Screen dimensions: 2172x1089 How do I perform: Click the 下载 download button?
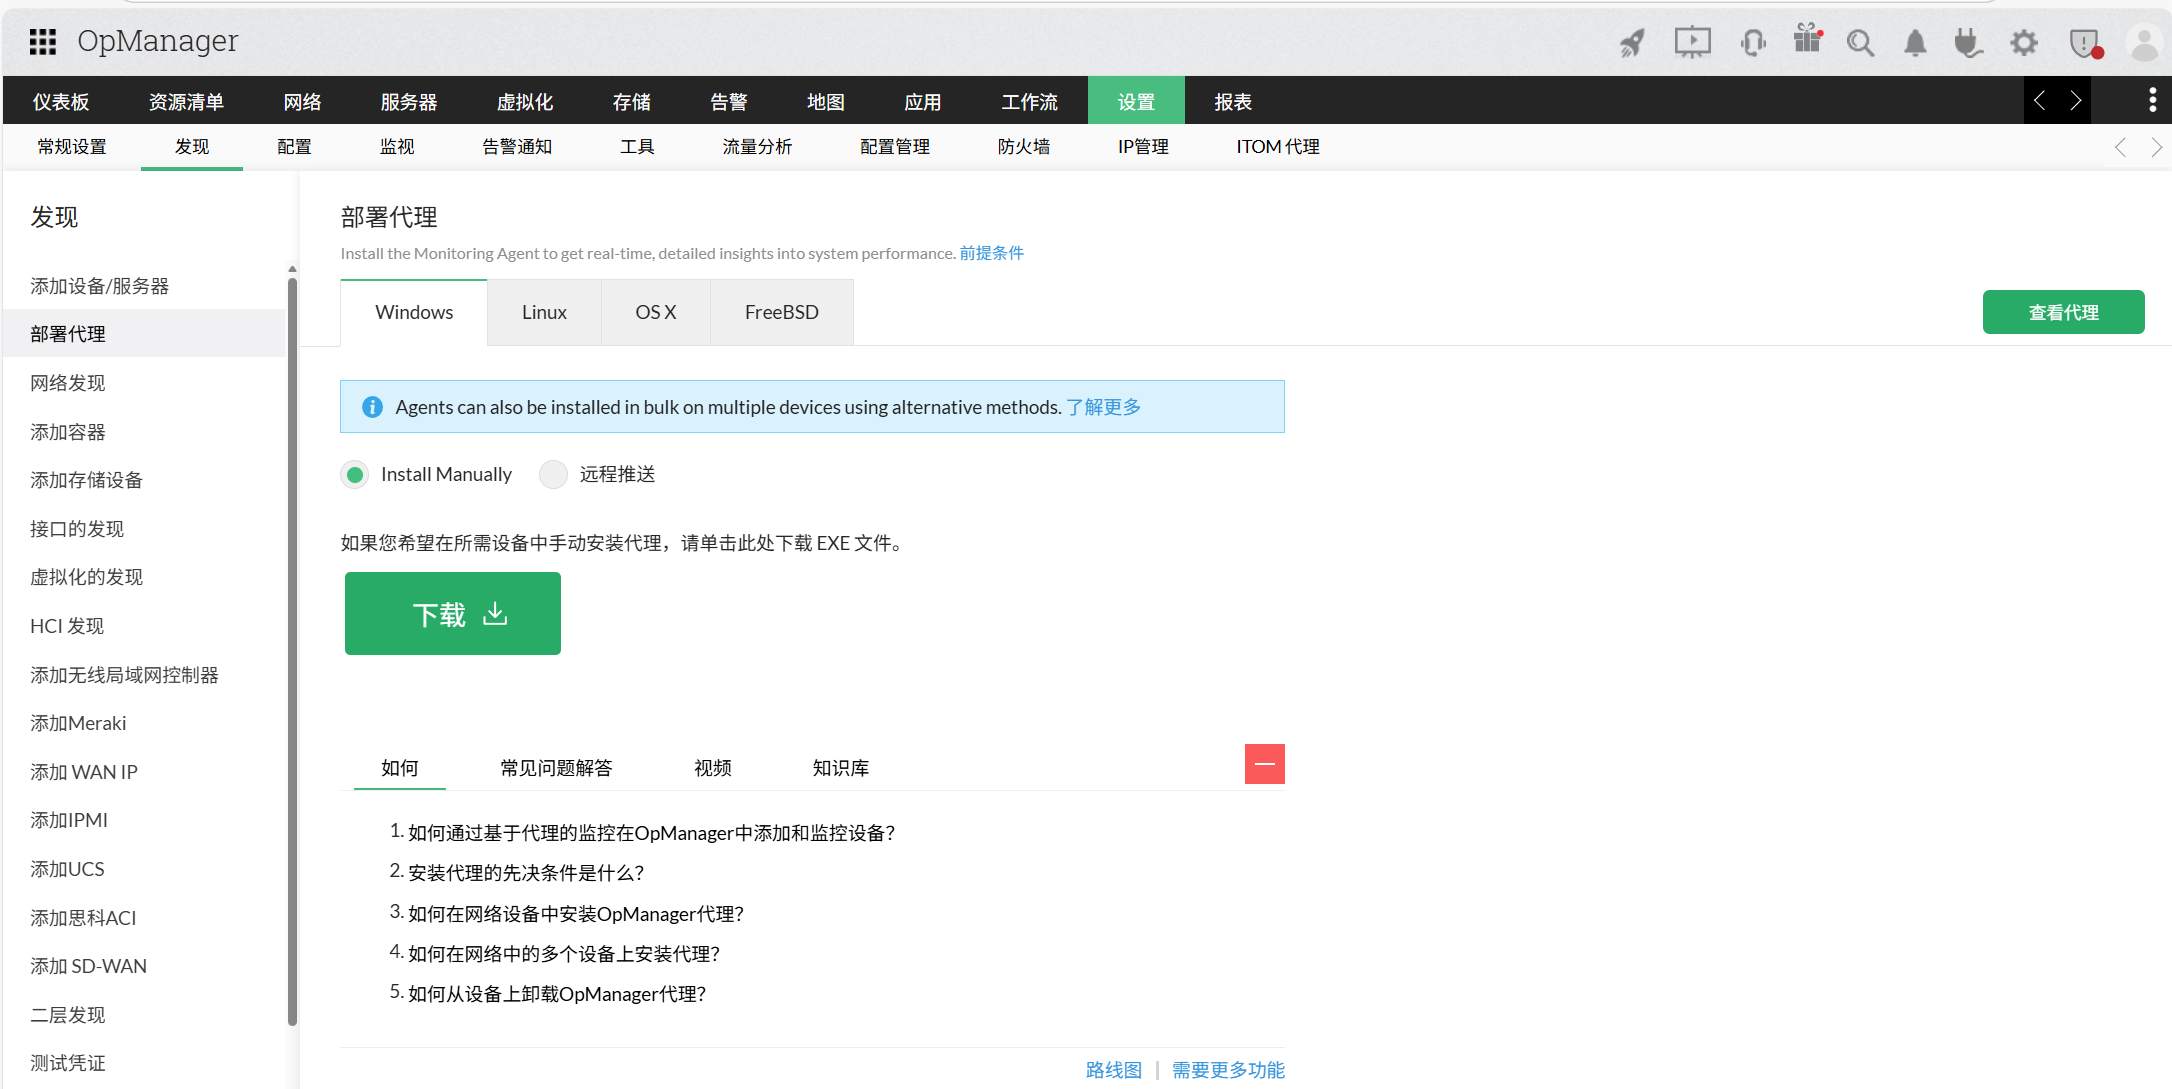(452, 613)
